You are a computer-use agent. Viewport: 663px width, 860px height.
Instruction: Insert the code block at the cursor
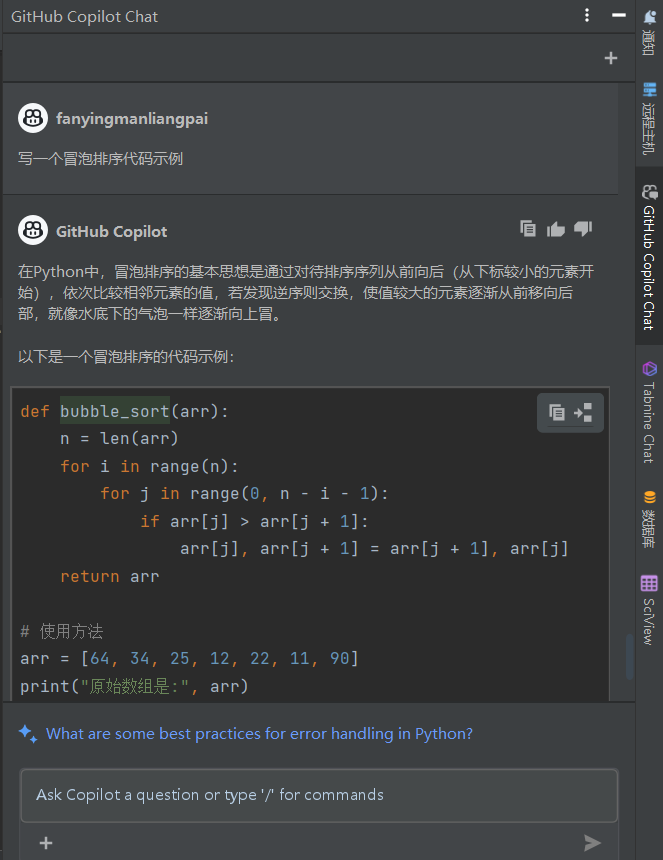point(583,412)
